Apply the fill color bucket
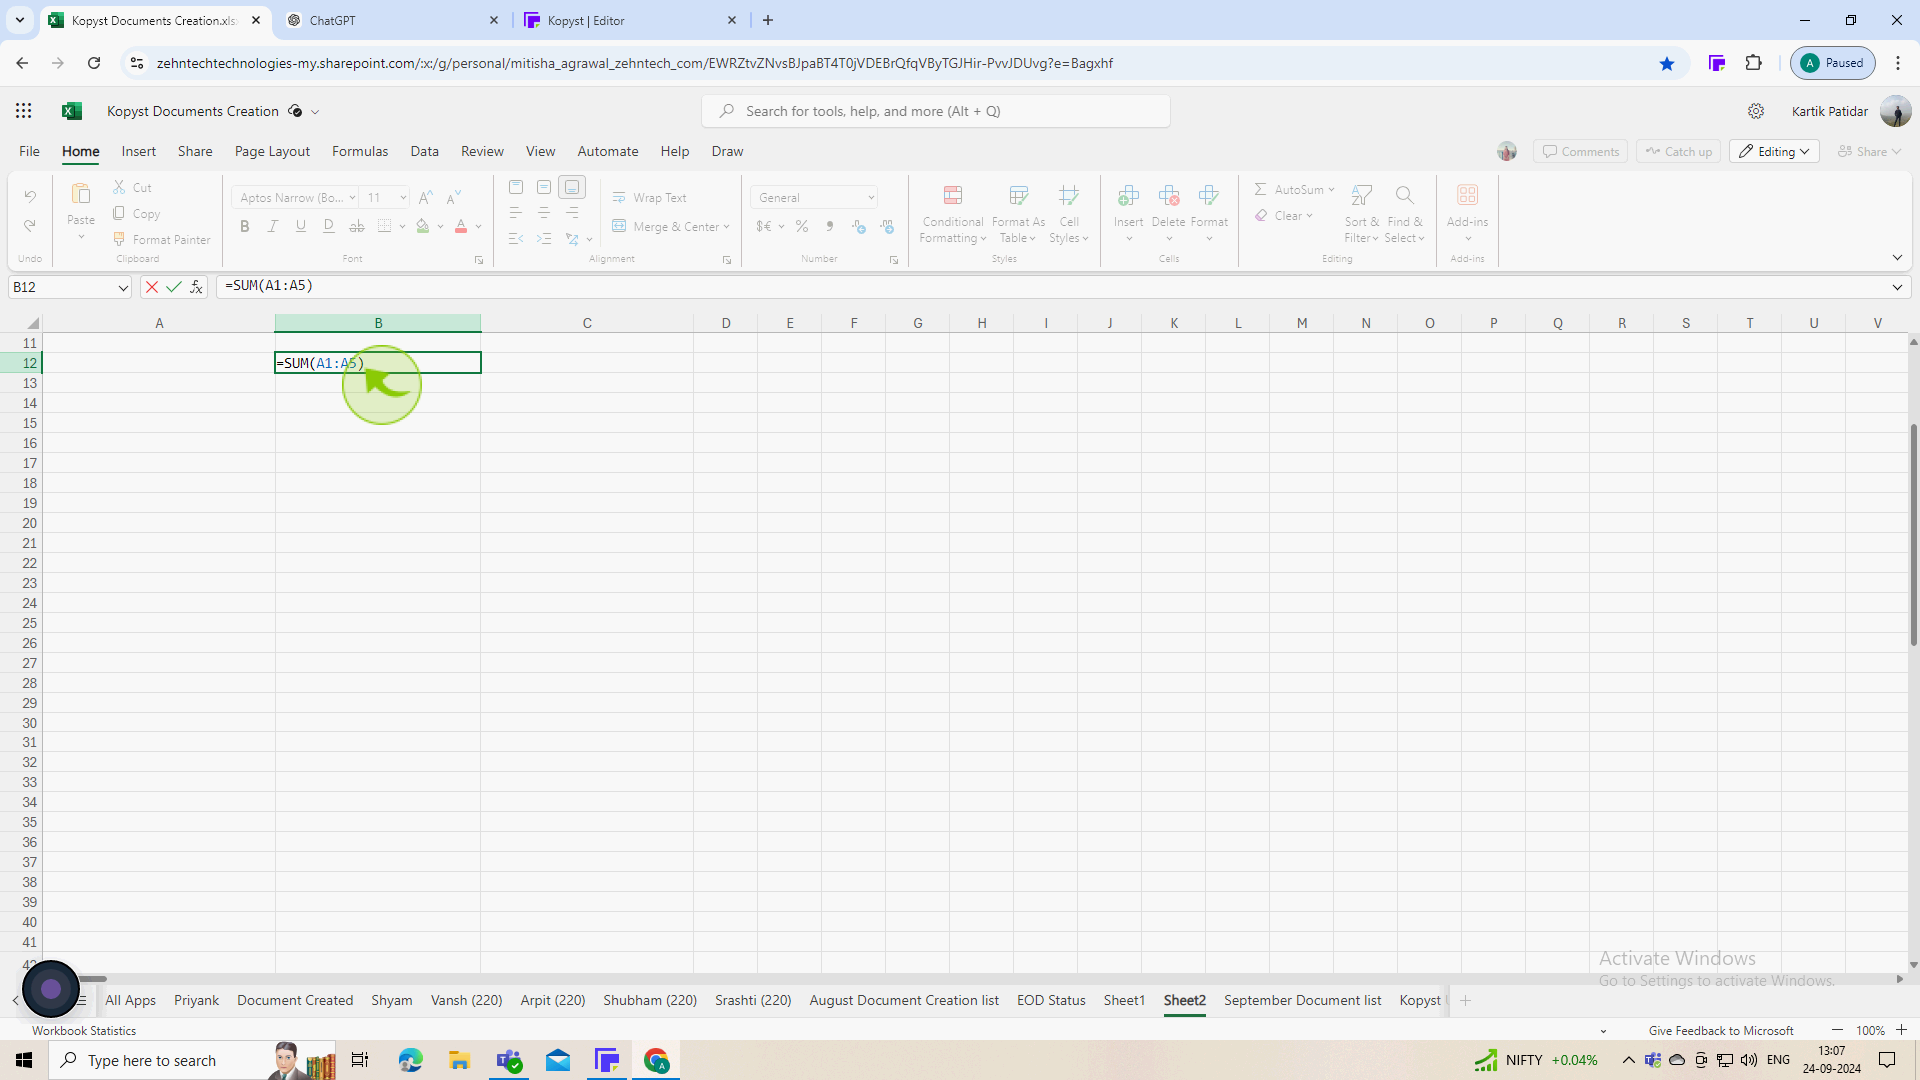Screen dimensions: 1920x1080 [423, 227]
